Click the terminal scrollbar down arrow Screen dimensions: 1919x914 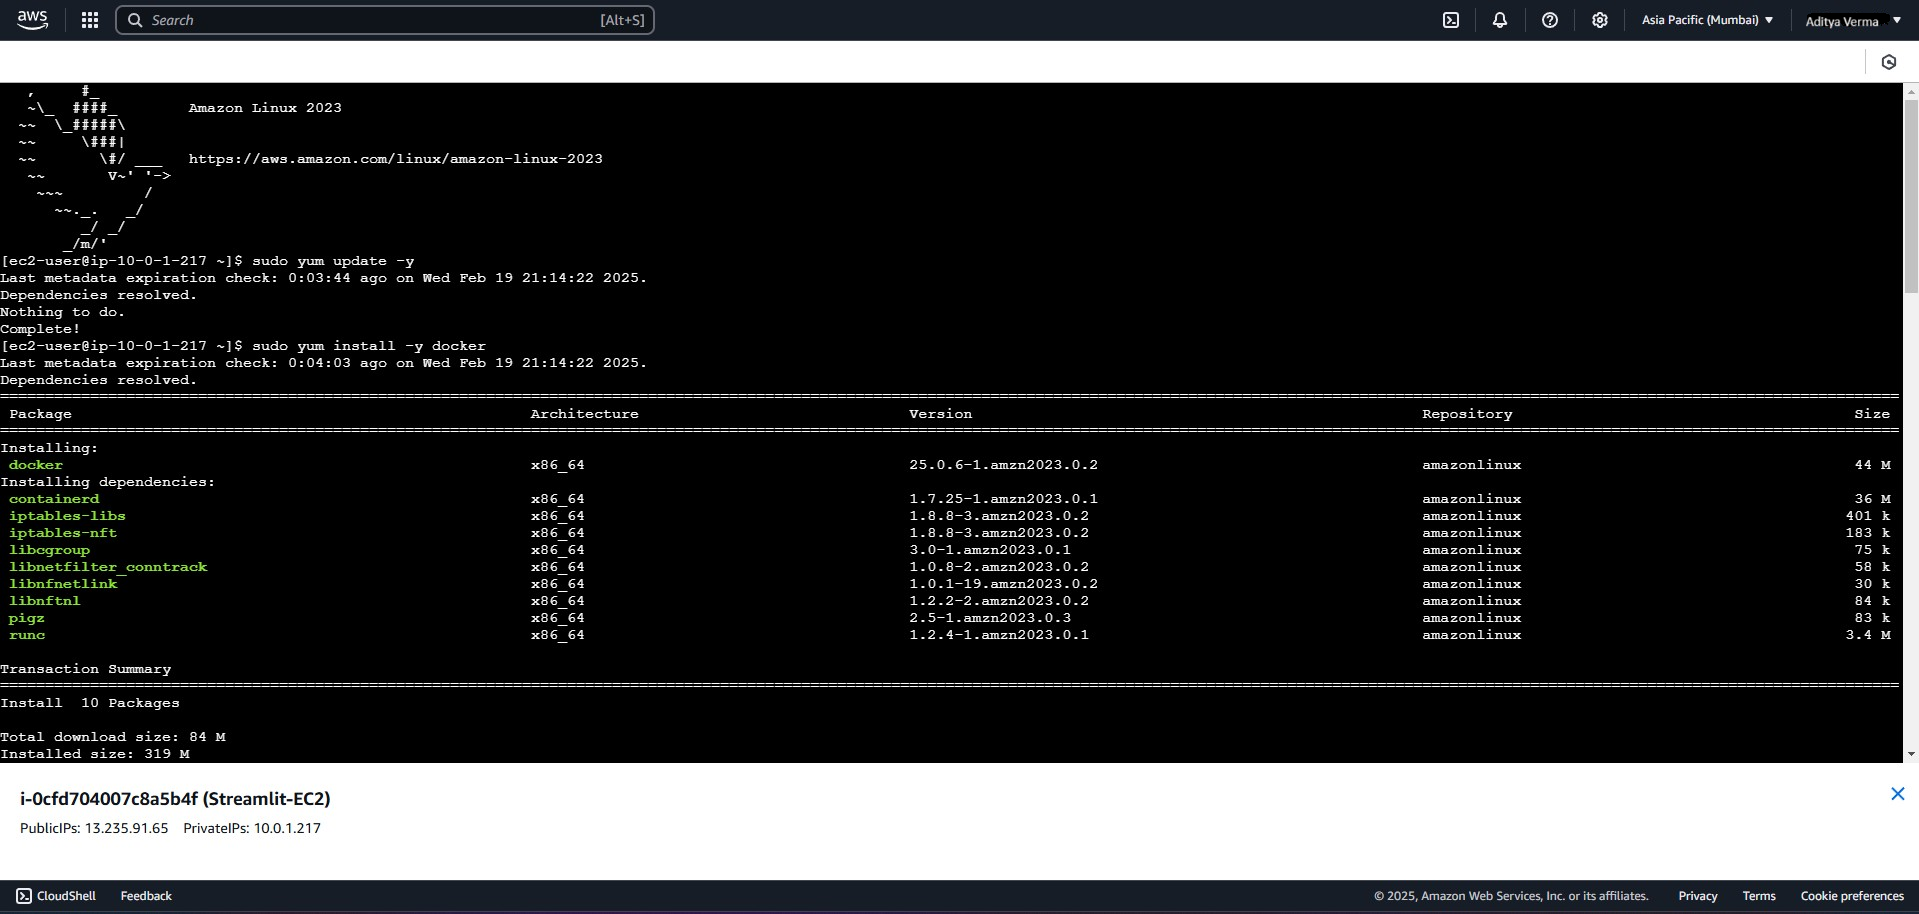[1911, 754]
